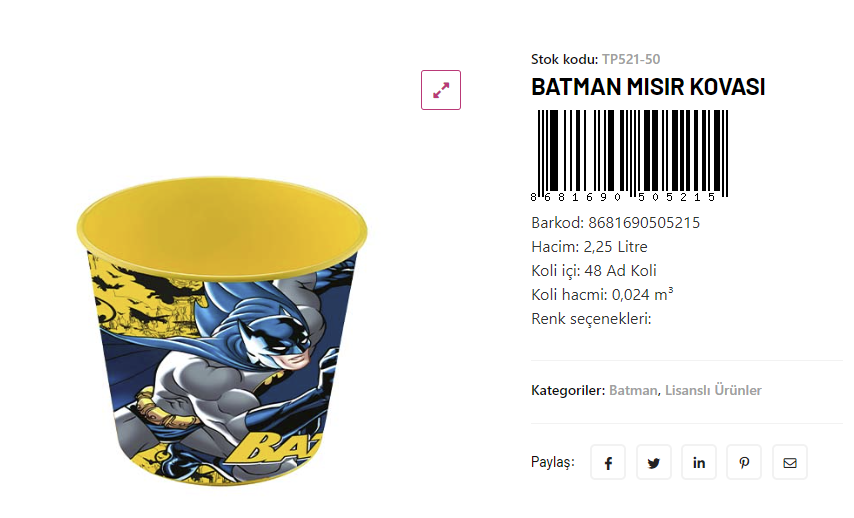Click the Koli hacmi 0,024 m³ line
Image resolution: width=854 pixels, height=518 pixels.
[x=602, y=294]
